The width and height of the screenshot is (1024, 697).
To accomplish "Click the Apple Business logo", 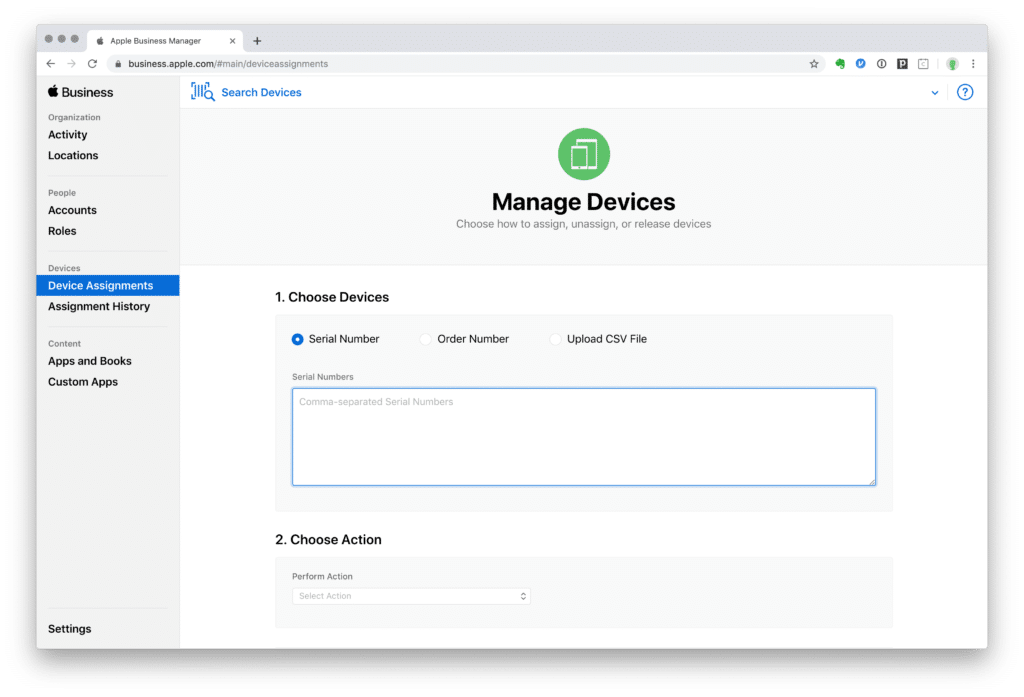I will click(80, 92).
